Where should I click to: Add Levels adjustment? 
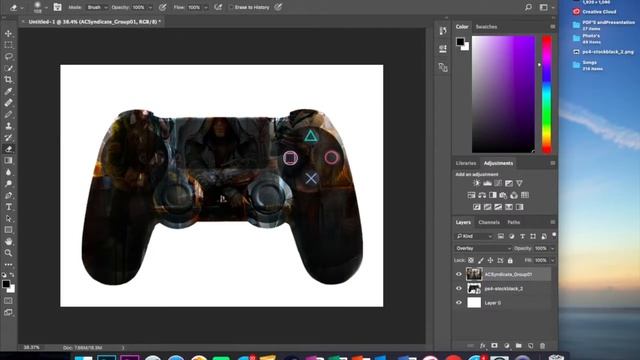point(487,183)
